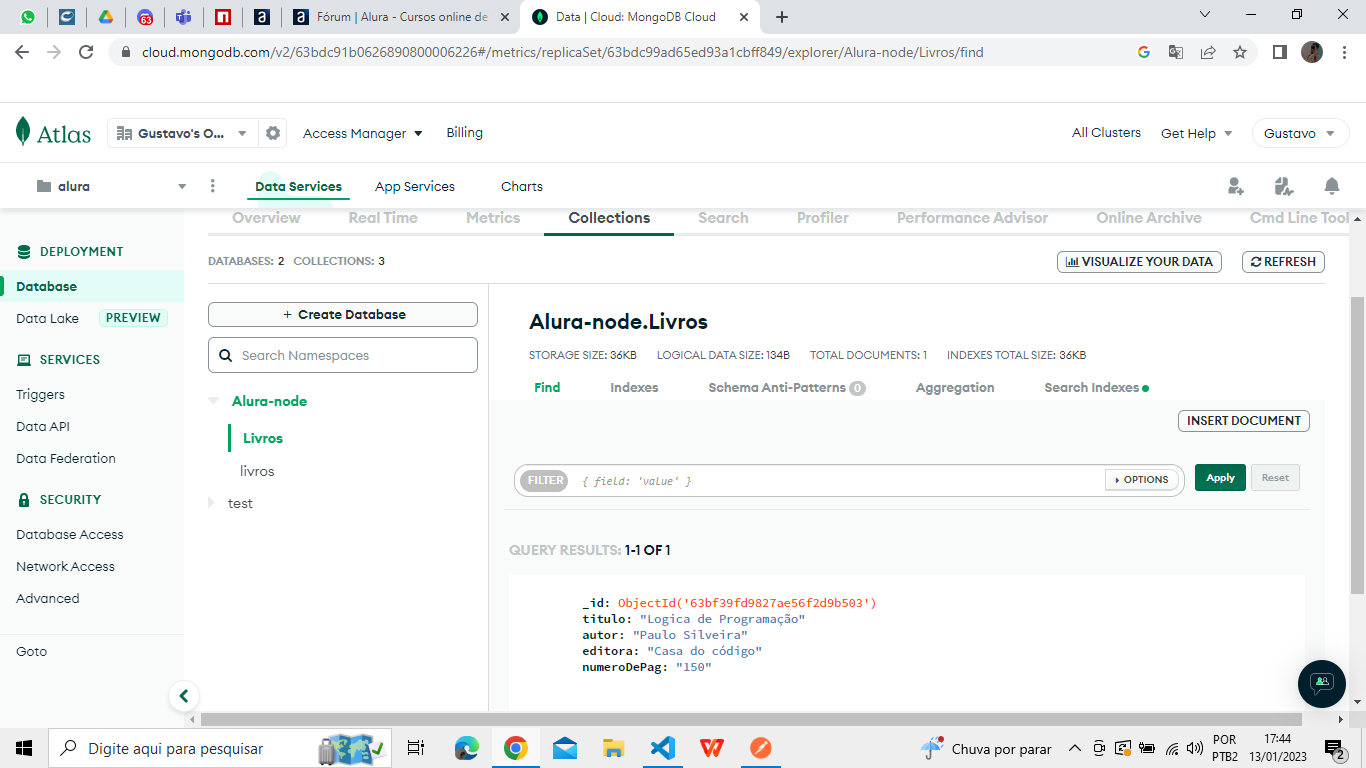Open a new browser tab

(782, 17)
